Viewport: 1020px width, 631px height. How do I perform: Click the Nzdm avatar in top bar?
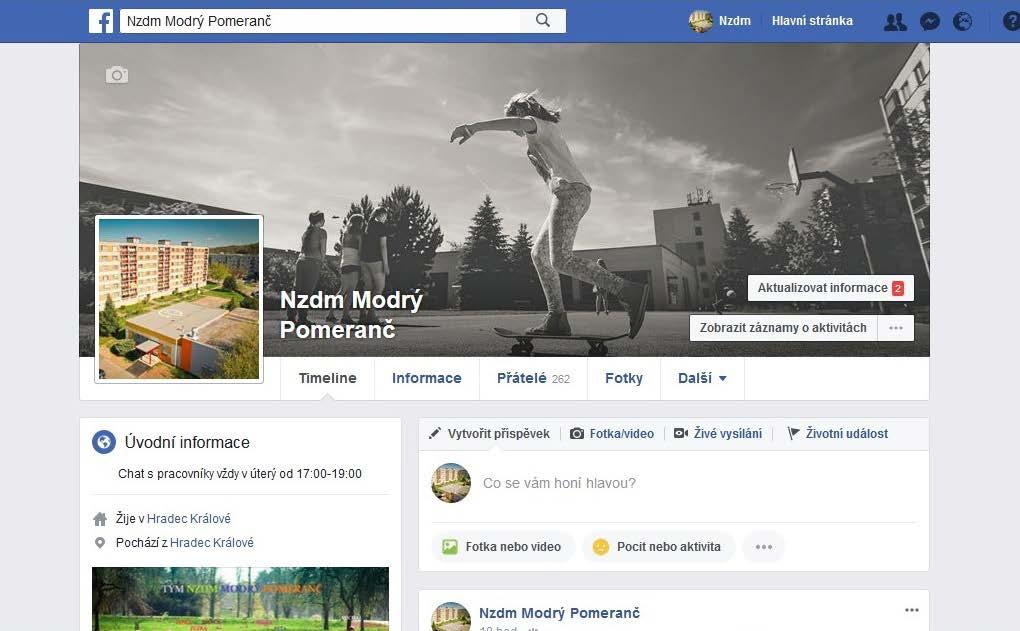click(x=701, y=21)
